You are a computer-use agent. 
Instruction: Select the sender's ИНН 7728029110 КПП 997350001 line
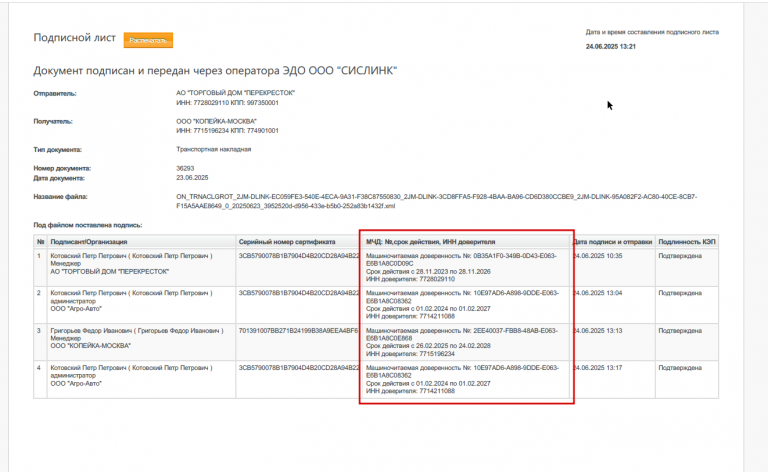tap(227, 103)
